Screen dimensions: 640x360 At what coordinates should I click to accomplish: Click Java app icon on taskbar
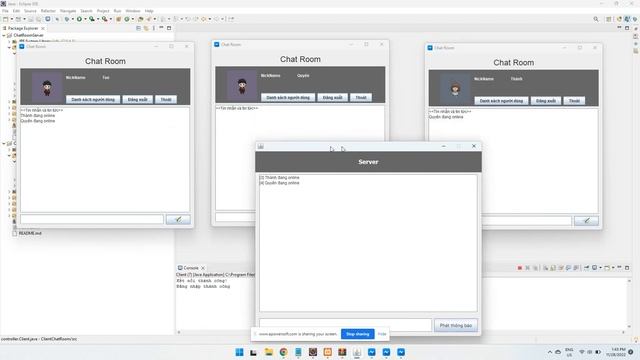pos(357,352)
